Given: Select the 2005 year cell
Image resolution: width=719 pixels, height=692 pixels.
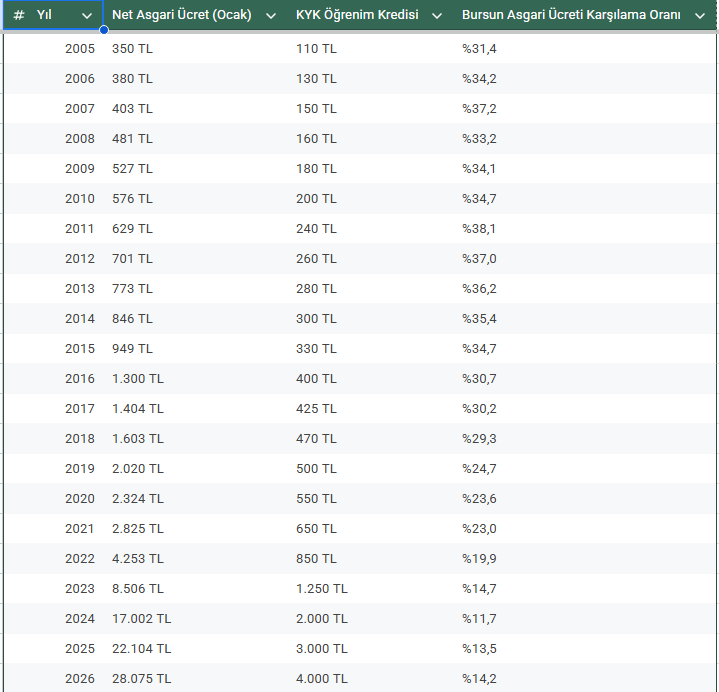Looking at the screenshot, I should pos(80,49).
